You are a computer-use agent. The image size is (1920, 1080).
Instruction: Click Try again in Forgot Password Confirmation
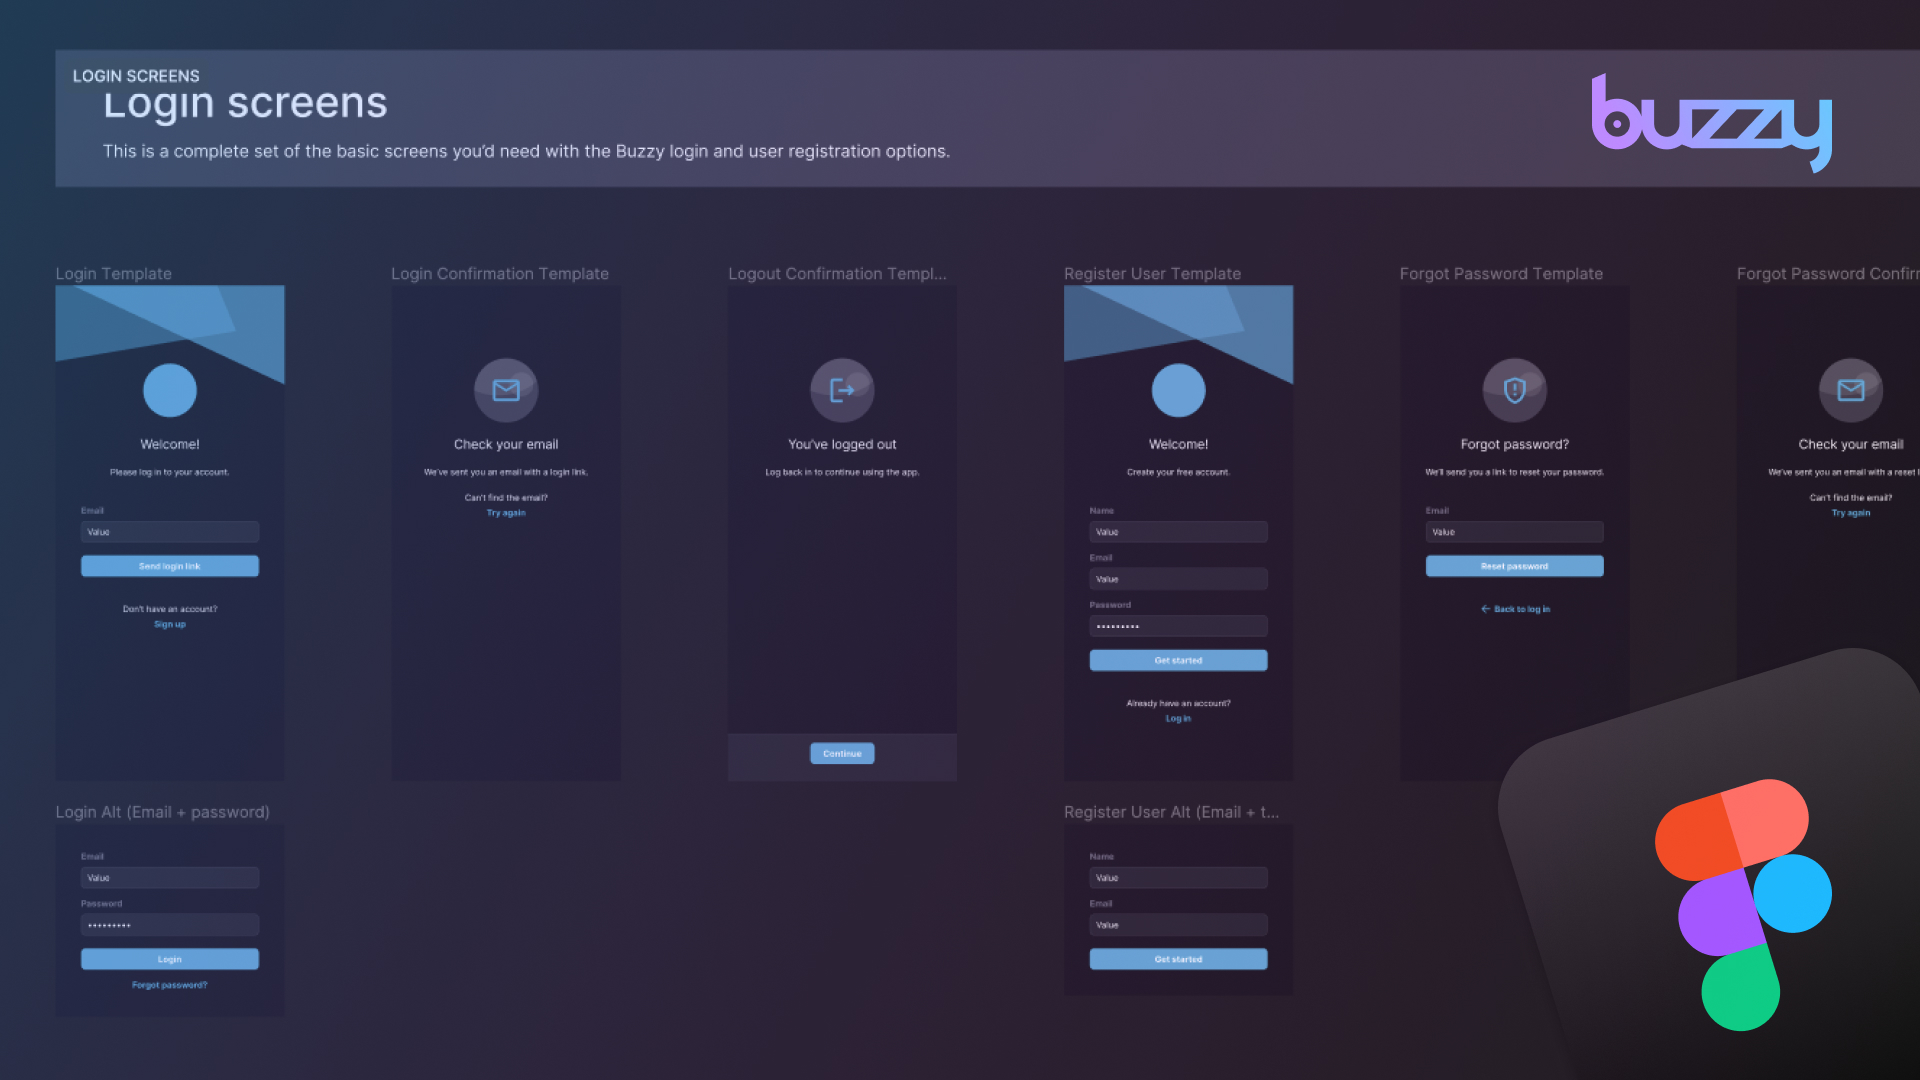click(x=1850, y=513)
